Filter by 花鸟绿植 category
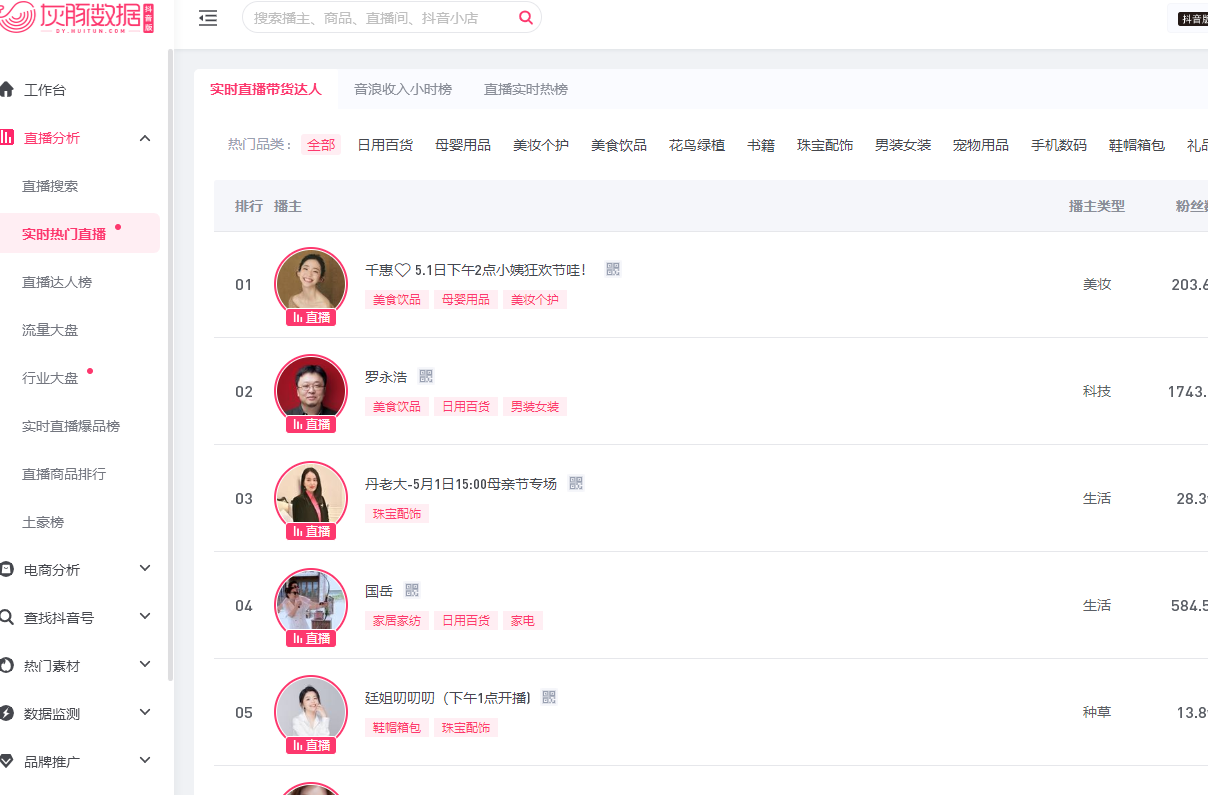1208x795 pixels. (697, 145)
